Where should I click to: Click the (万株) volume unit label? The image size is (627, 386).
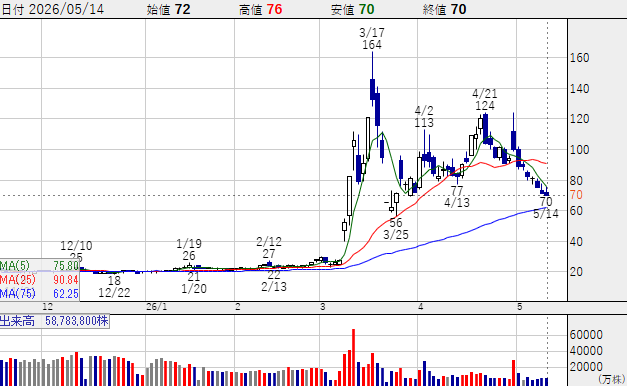coord(612,379)
